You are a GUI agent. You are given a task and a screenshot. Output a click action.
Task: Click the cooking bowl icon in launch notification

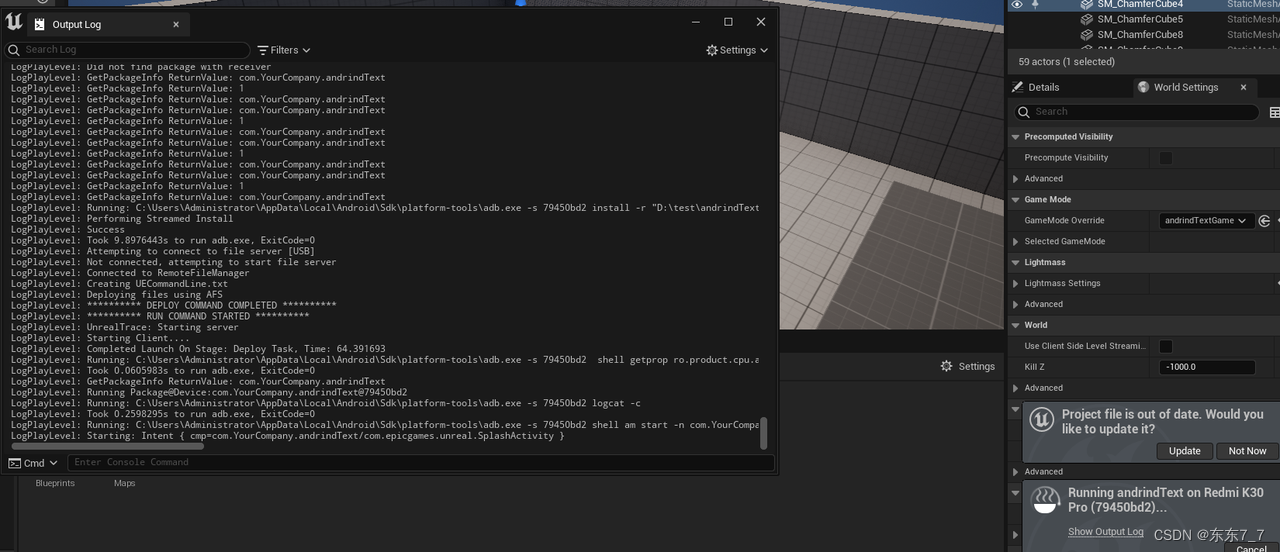pyautogui.click(x=1046, y=499)
